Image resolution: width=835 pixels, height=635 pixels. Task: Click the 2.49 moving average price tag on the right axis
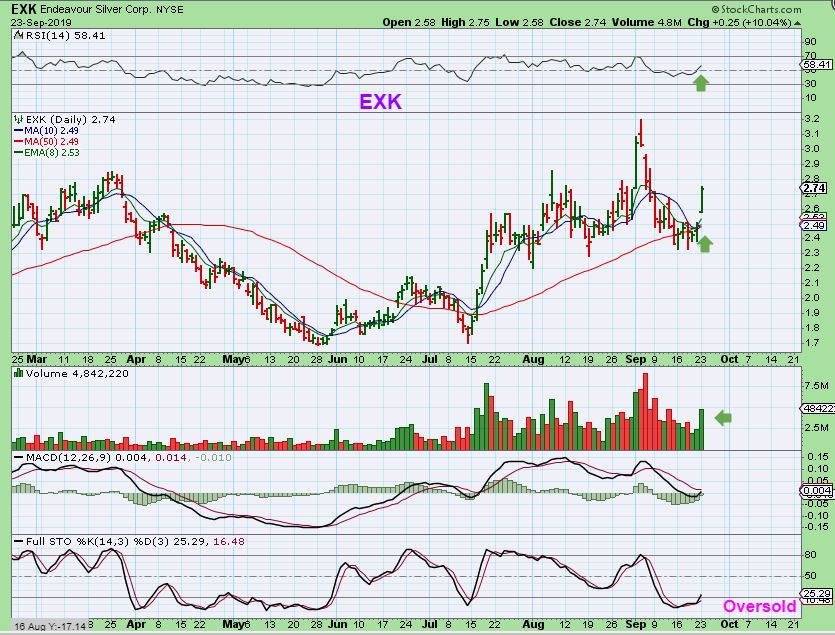[x=815, y=225]
